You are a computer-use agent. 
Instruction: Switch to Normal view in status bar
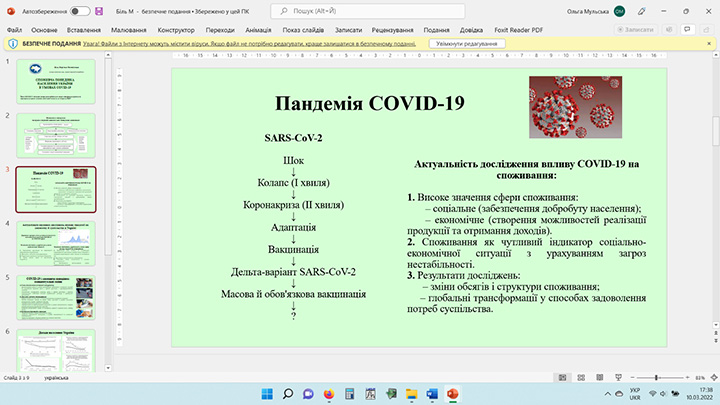562,377
